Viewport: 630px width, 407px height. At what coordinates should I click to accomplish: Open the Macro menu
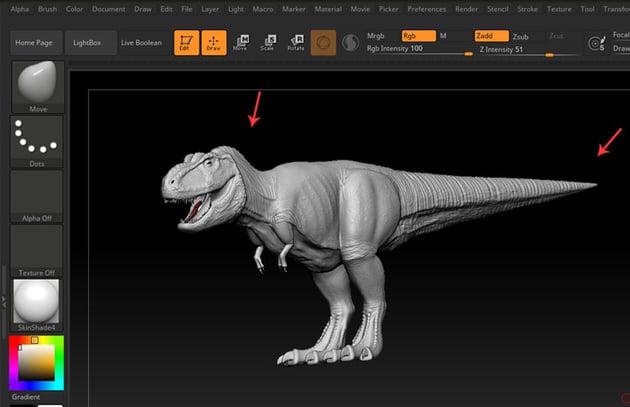pos(263,9)
